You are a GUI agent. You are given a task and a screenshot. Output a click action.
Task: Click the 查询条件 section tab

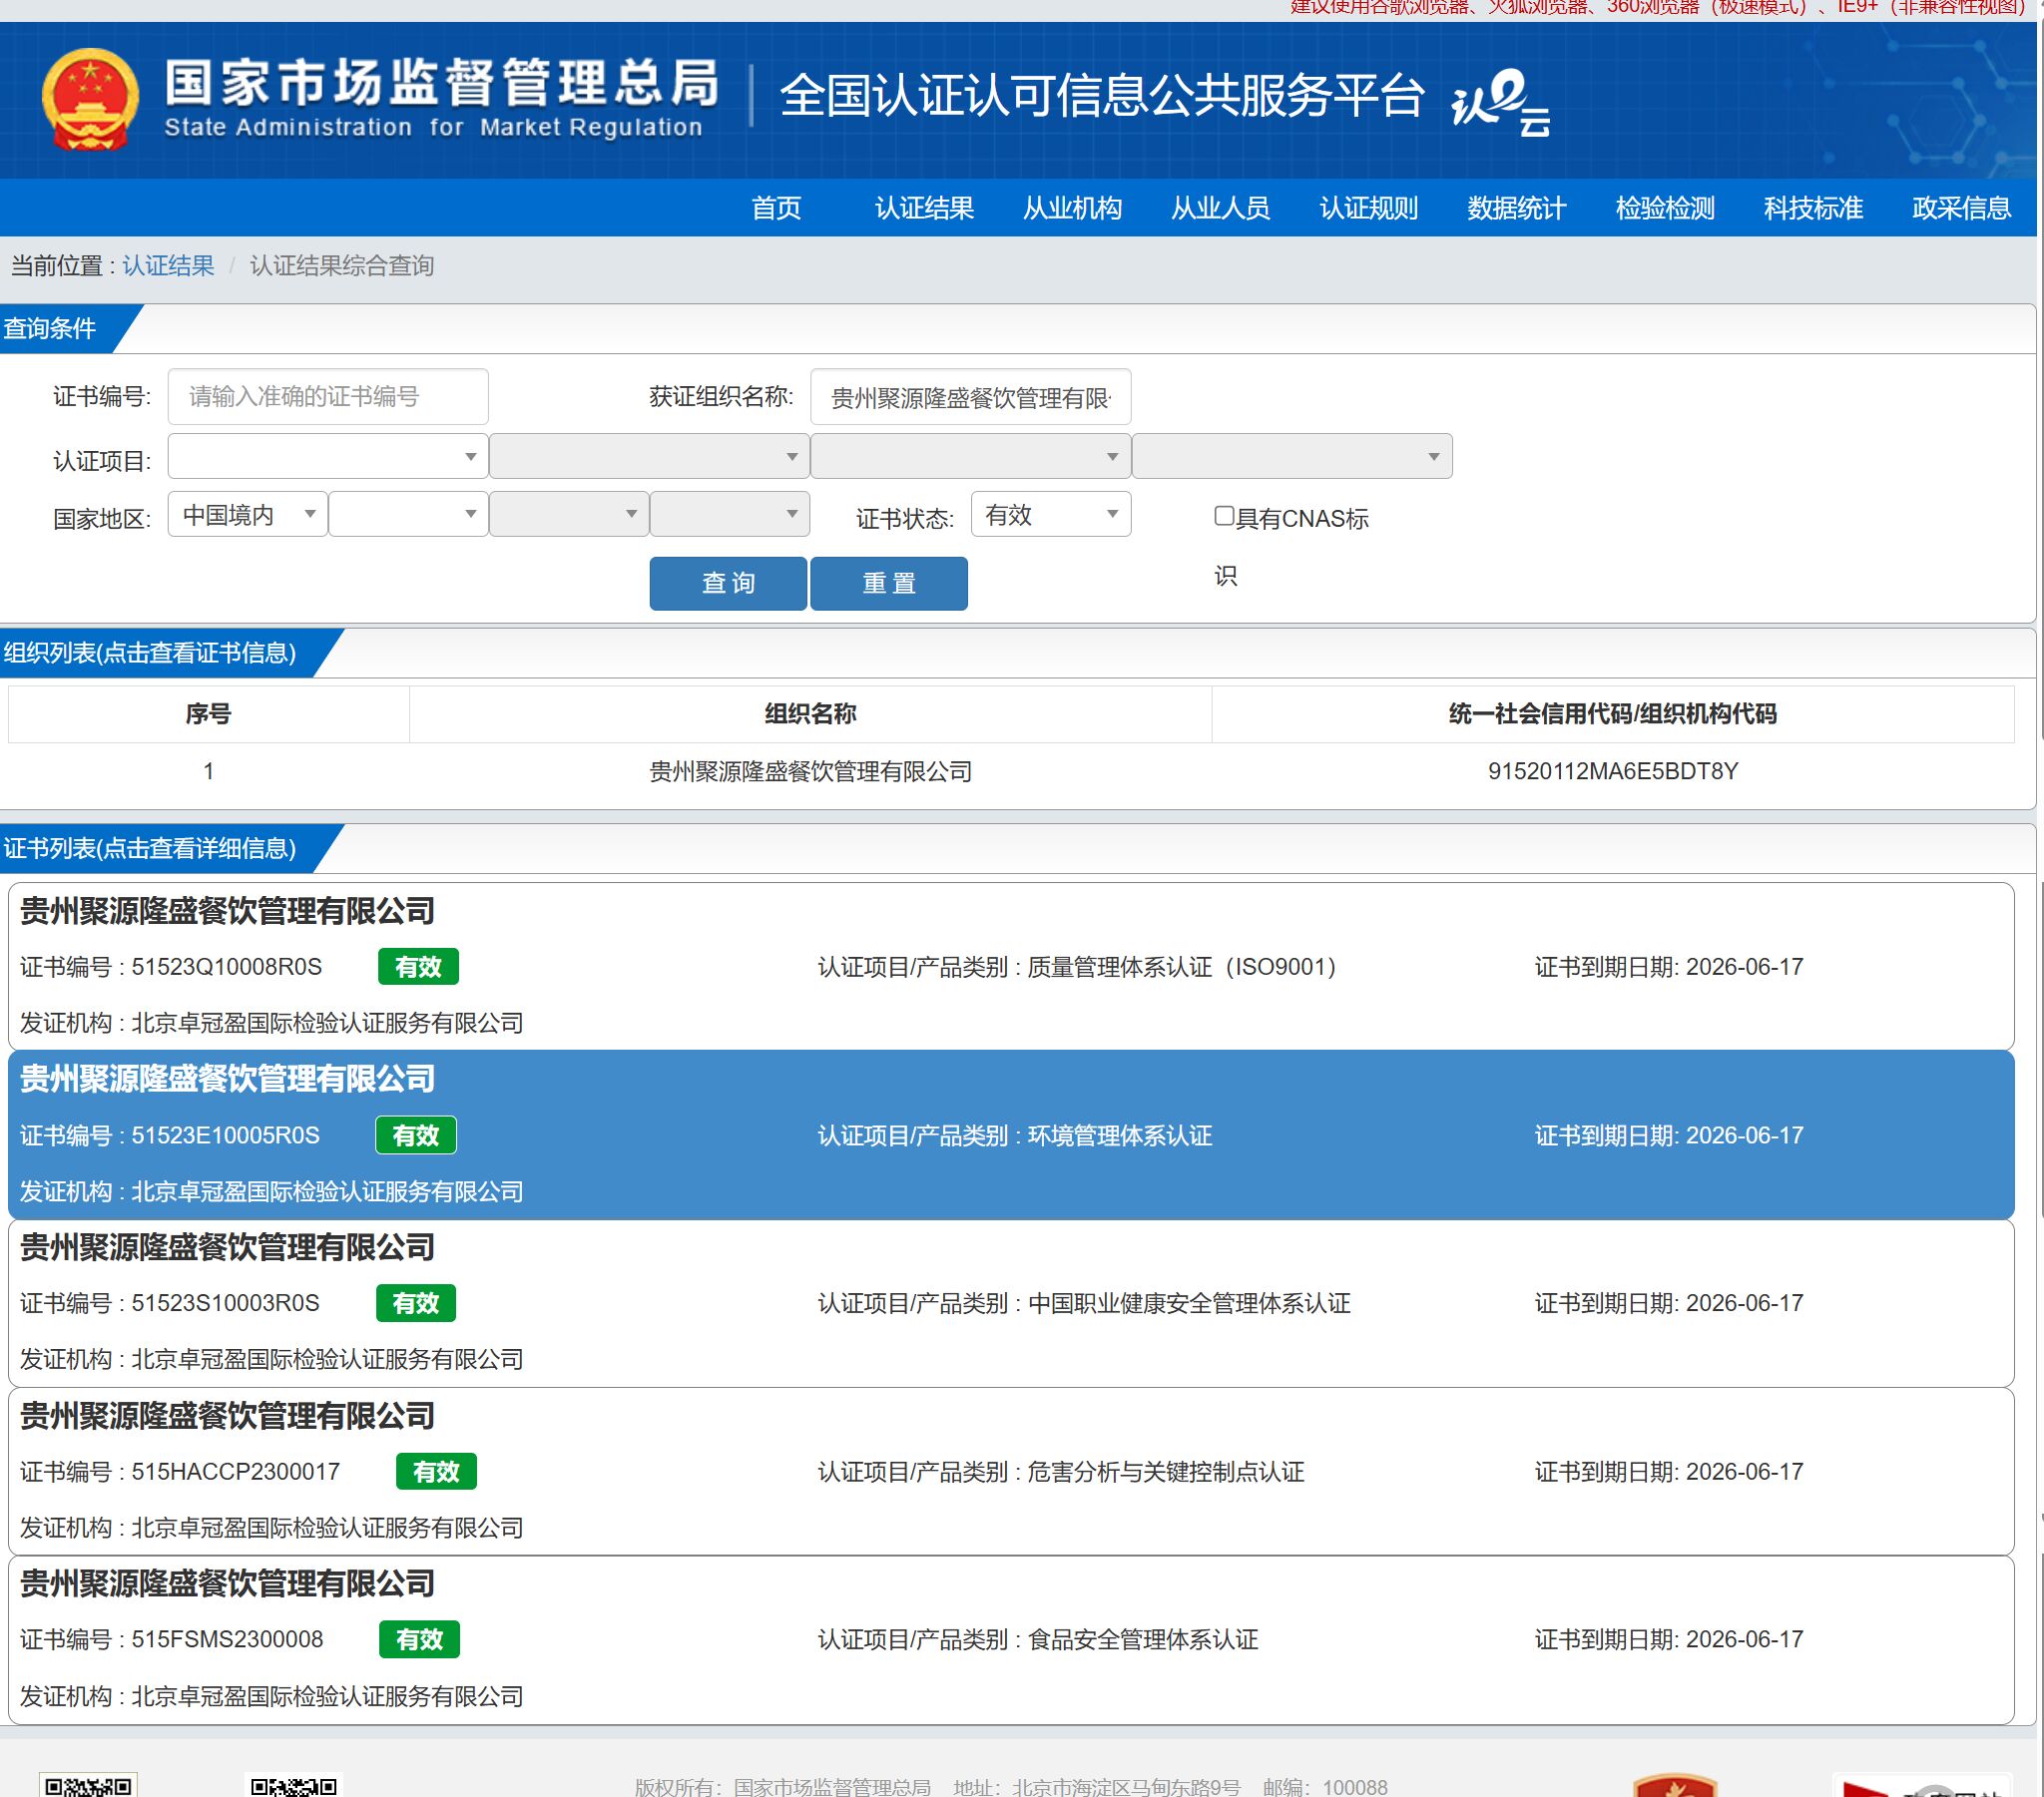[55, 329]
